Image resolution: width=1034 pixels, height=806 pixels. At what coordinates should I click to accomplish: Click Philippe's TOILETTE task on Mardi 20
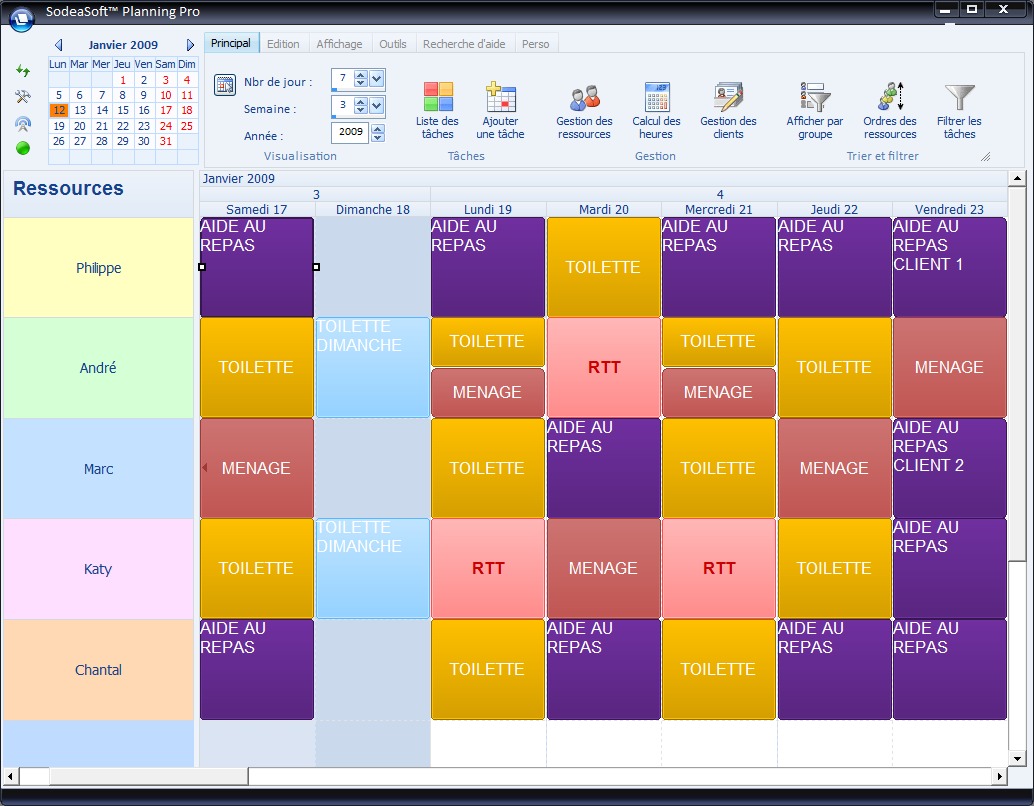[603, 267]
